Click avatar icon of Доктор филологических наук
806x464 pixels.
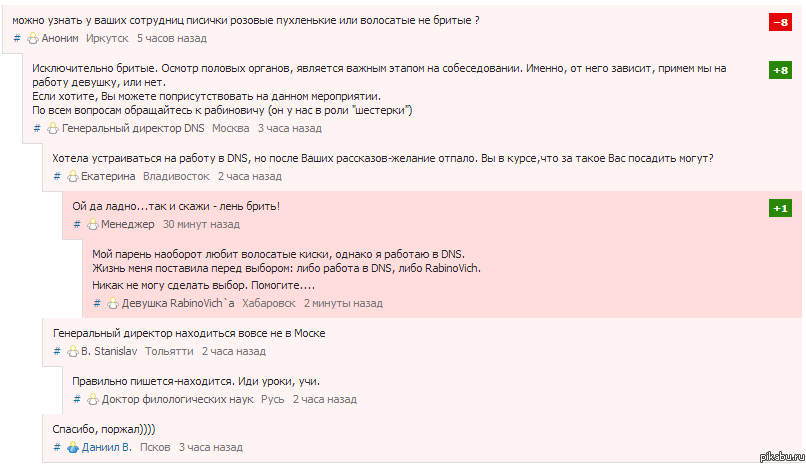pos(93,400)
